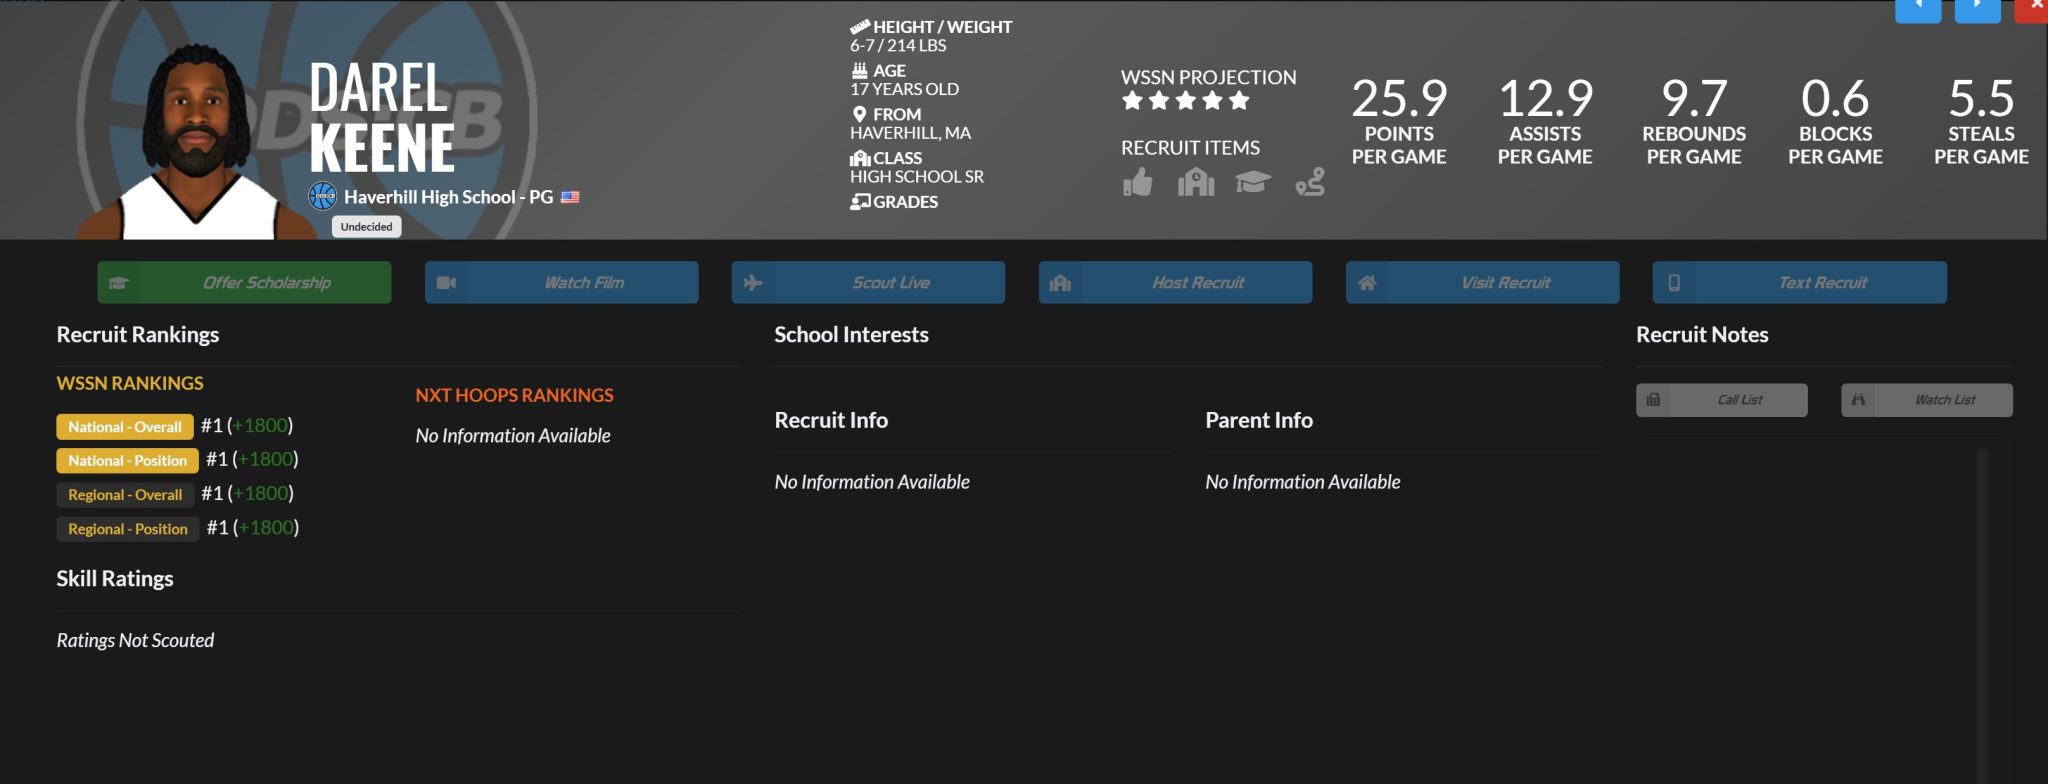Go to previous recruit with left arrow
This screenshot has width=2048, height=784.
point(1917,8)
